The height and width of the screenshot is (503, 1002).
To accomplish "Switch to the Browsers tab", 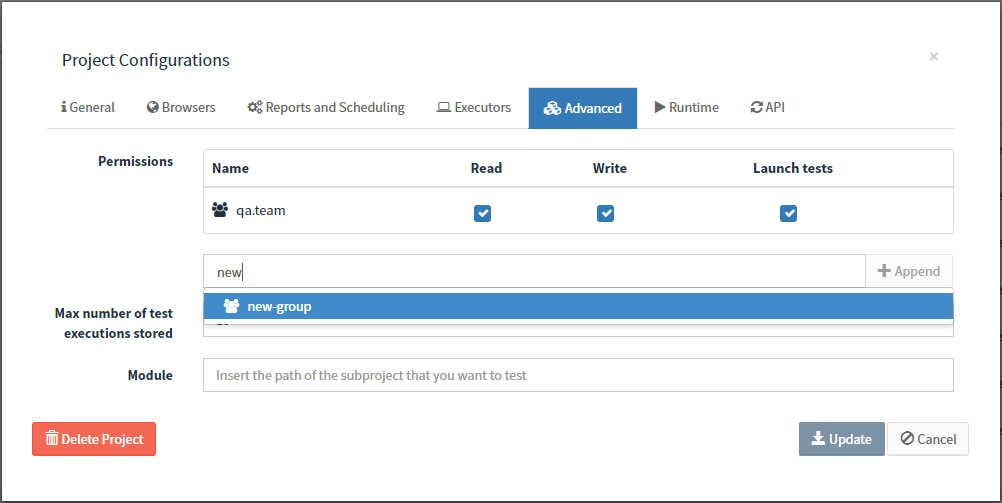I will coord(181,107).
